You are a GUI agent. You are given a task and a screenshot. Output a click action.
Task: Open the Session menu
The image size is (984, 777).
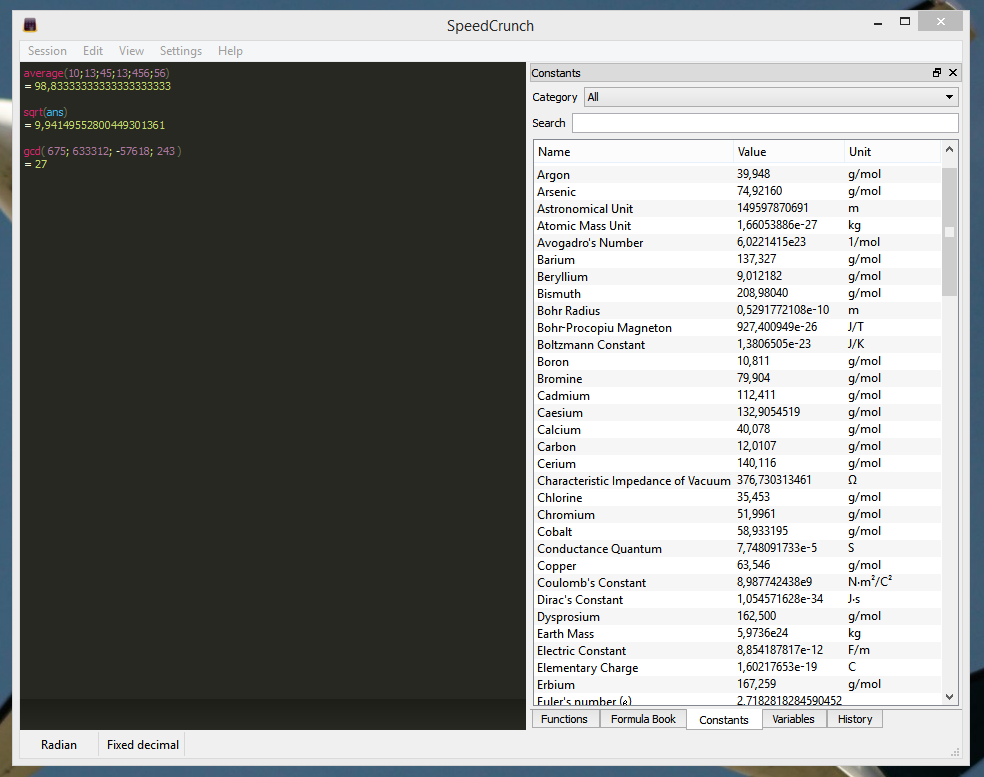coord(47,50)
